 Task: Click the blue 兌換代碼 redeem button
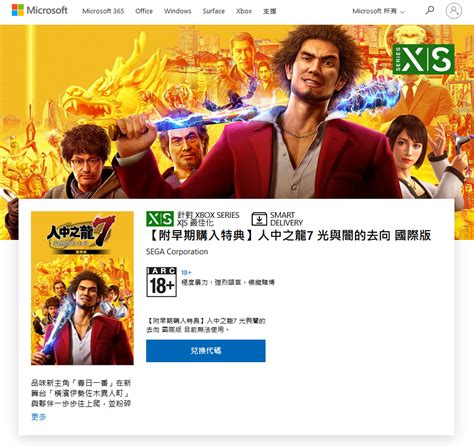206,351
